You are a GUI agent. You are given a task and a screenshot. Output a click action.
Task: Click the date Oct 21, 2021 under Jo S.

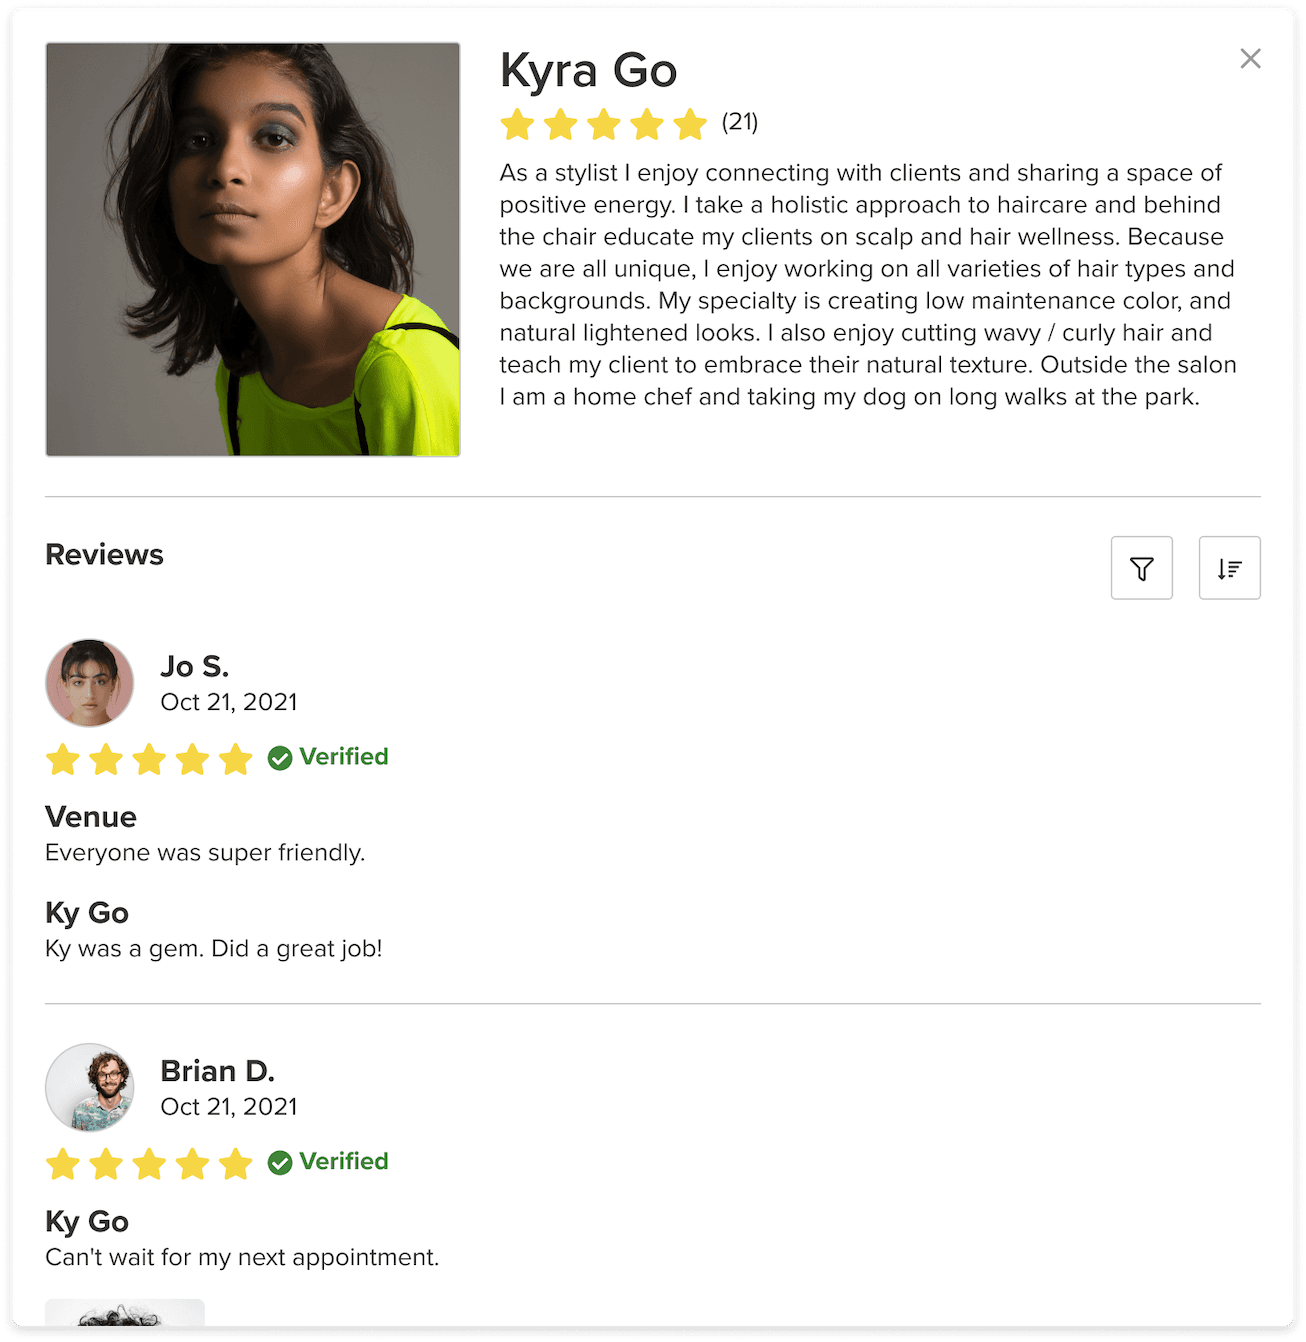click(229, 701)
